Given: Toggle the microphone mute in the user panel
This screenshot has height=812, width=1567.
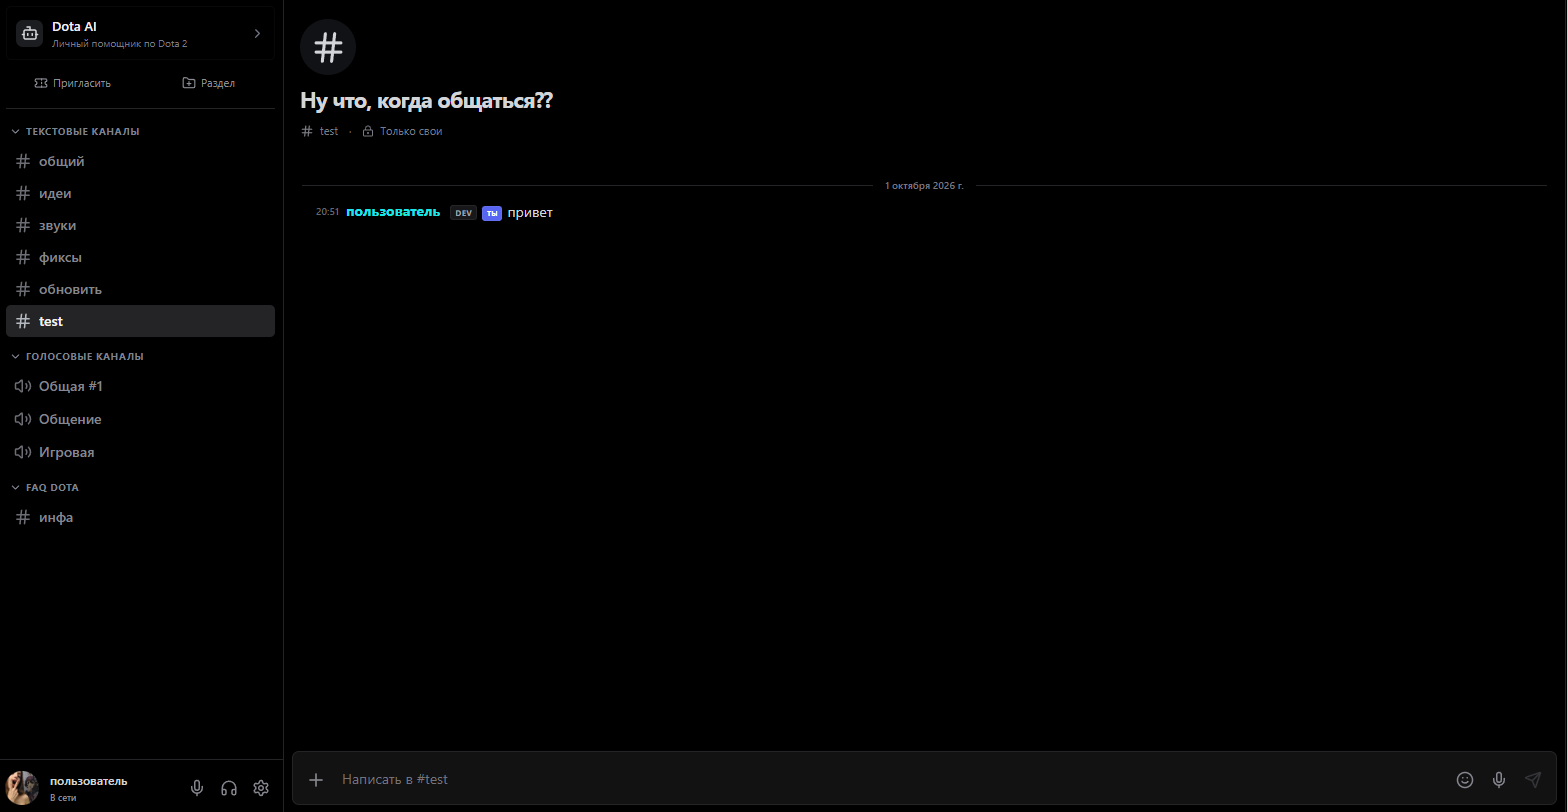Looking at the screenshot, I should coord(197,788).
